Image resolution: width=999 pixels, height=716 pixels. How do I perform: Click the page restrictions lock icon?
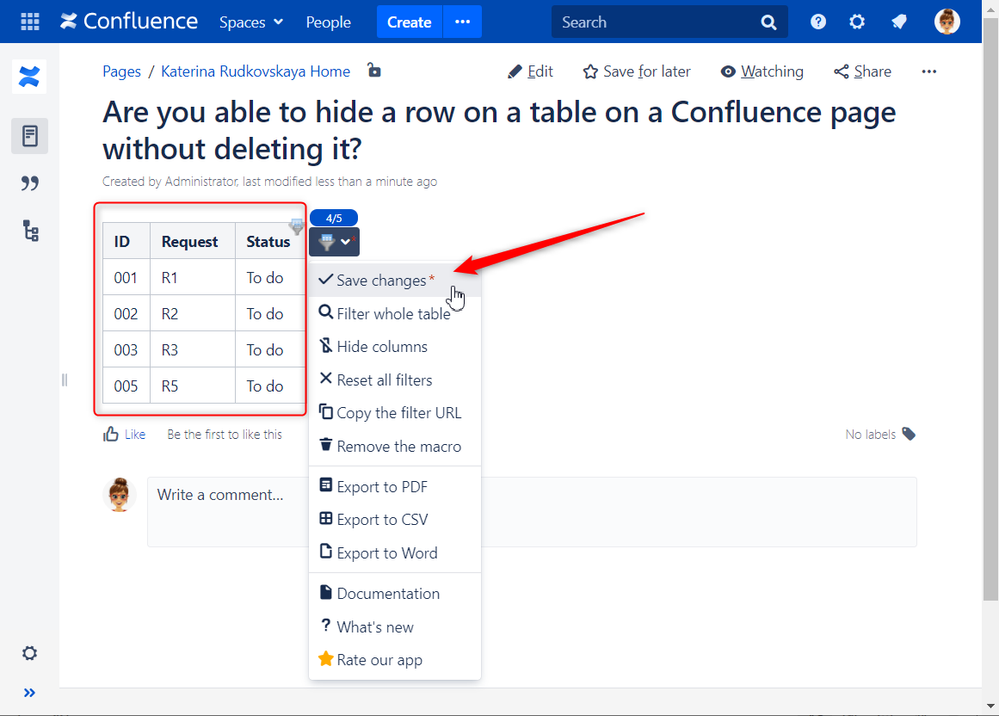(374, 70)
